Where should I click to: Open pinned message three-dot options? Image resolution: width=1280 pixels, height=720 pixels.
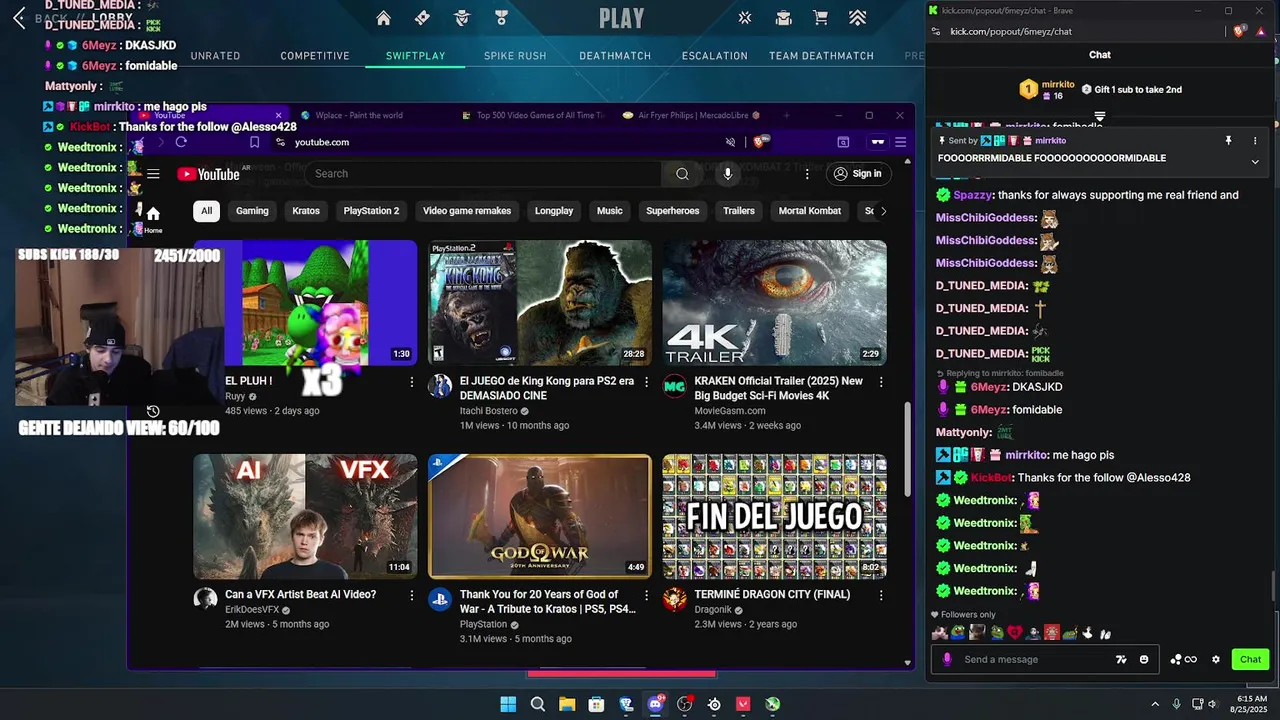[x=1255, y=141]
